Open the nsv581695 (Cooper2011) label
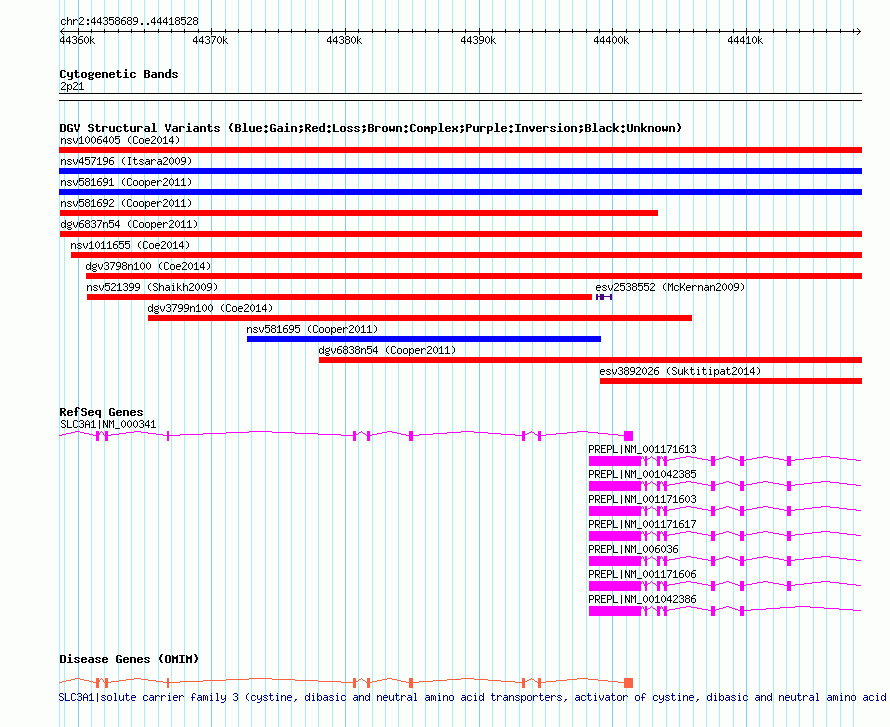Image resolution: width=890 pixels, height=727 pixels. (x=312, y=329)
